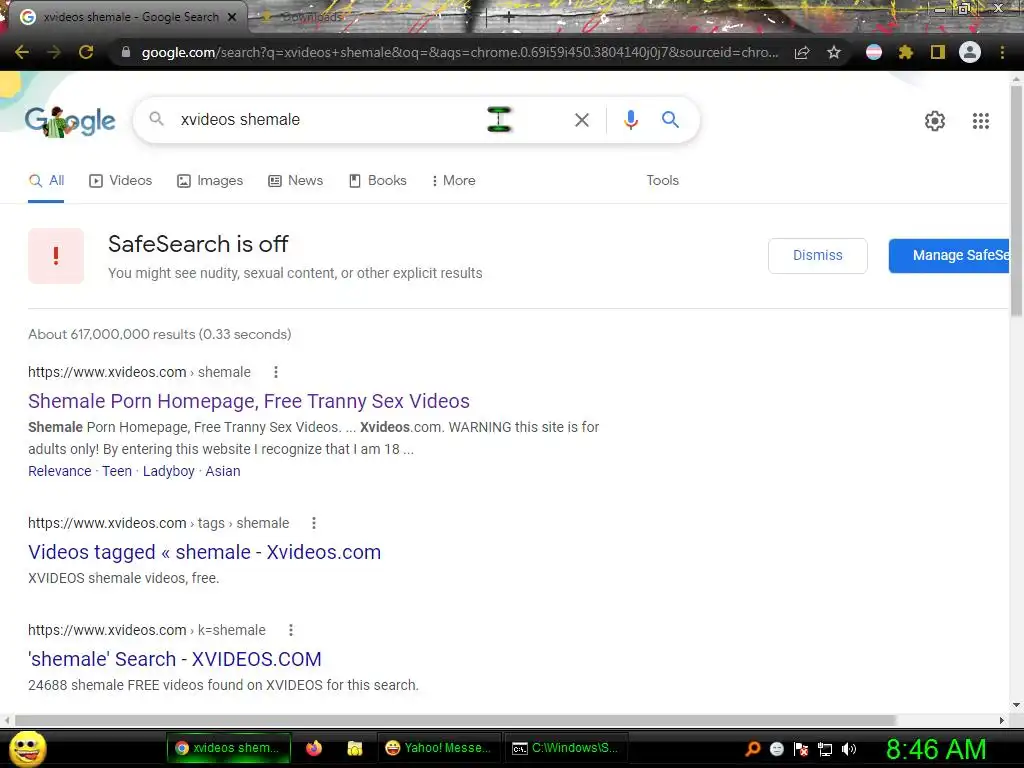Click the address bar URL
Viewport: 1024px width, 768px height.
click(460, 52)
